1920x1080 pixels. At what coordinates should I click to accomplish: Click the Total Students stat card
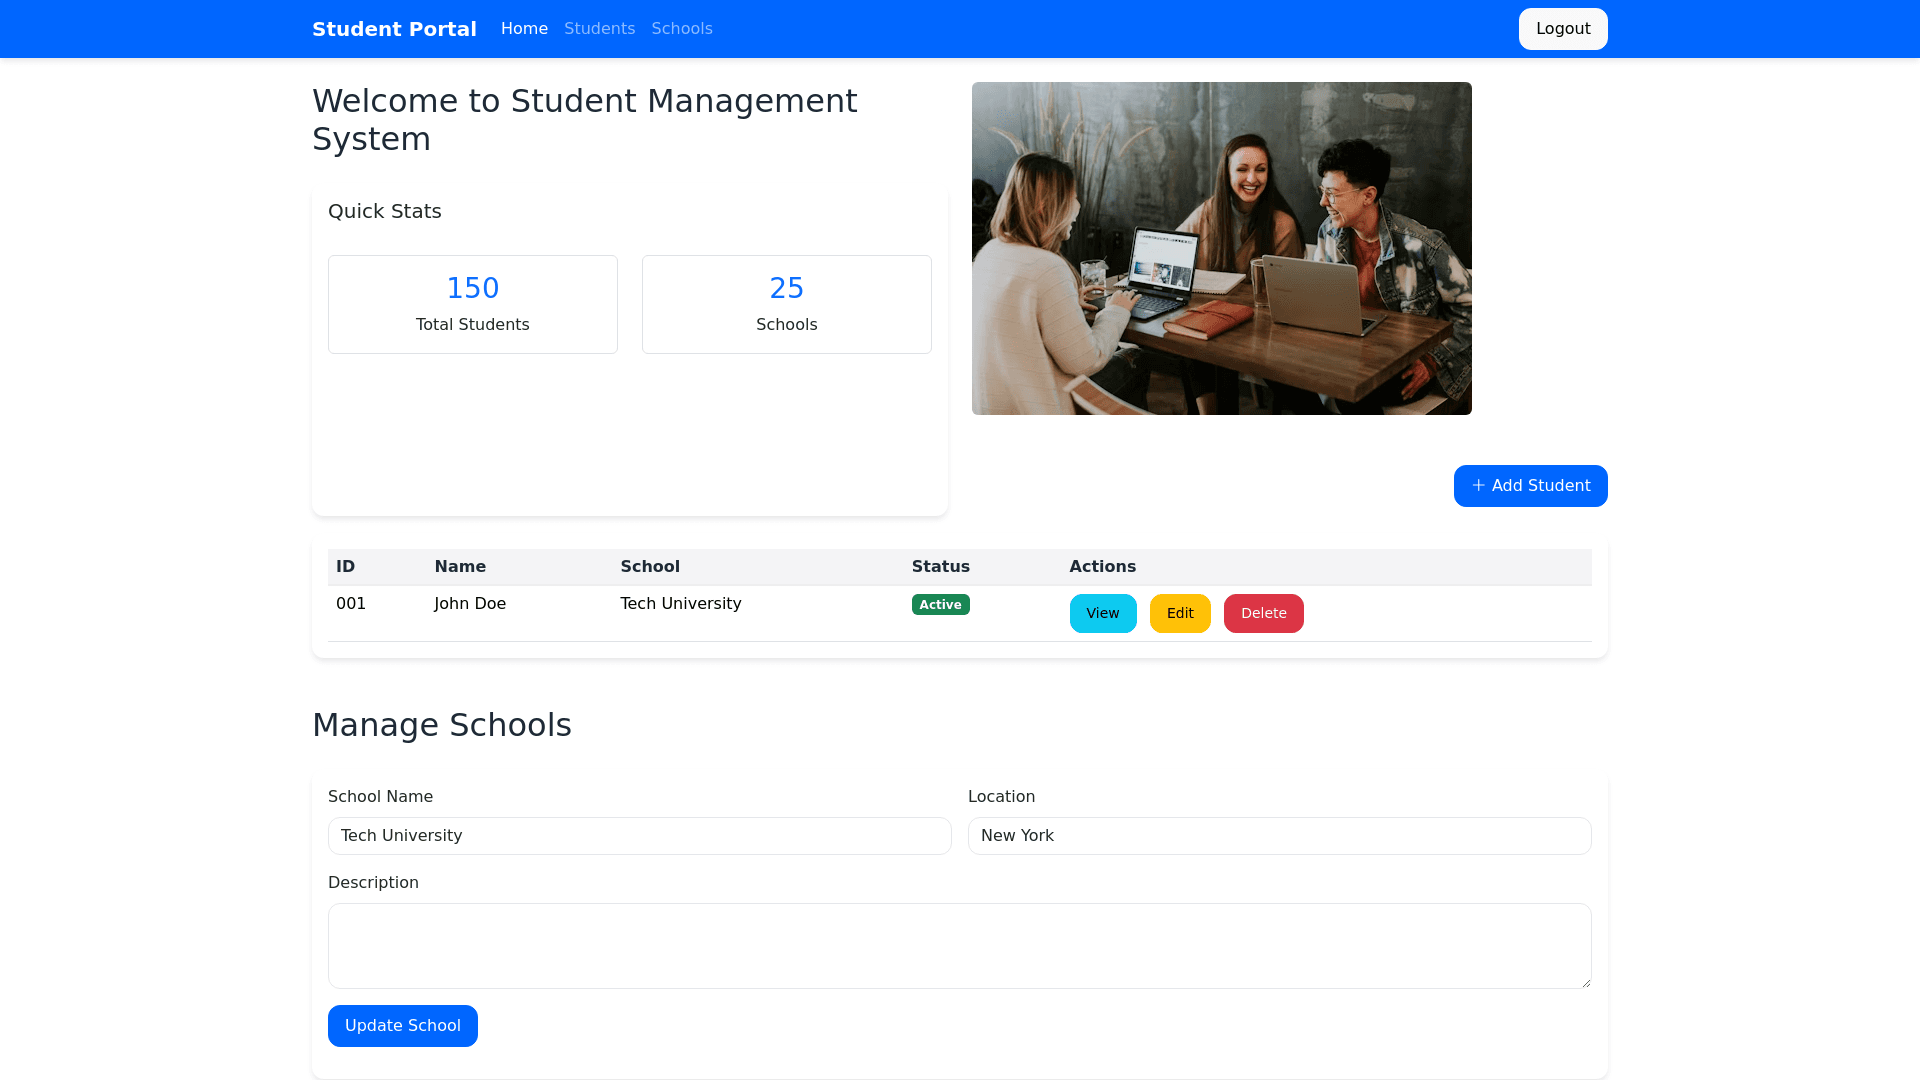coord(472,304)
